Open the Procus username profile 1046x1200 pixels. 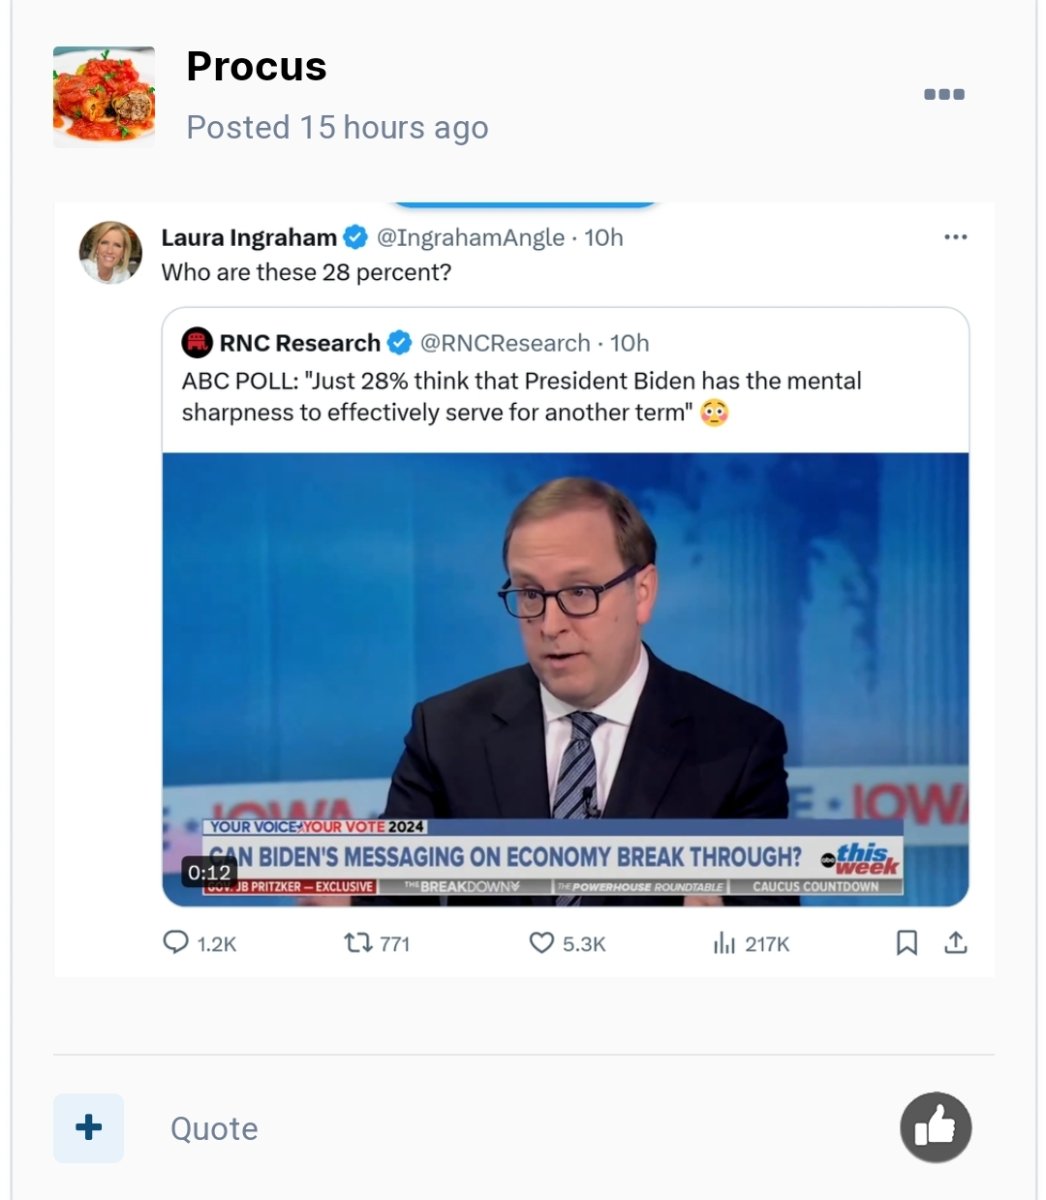coord(256,67)
